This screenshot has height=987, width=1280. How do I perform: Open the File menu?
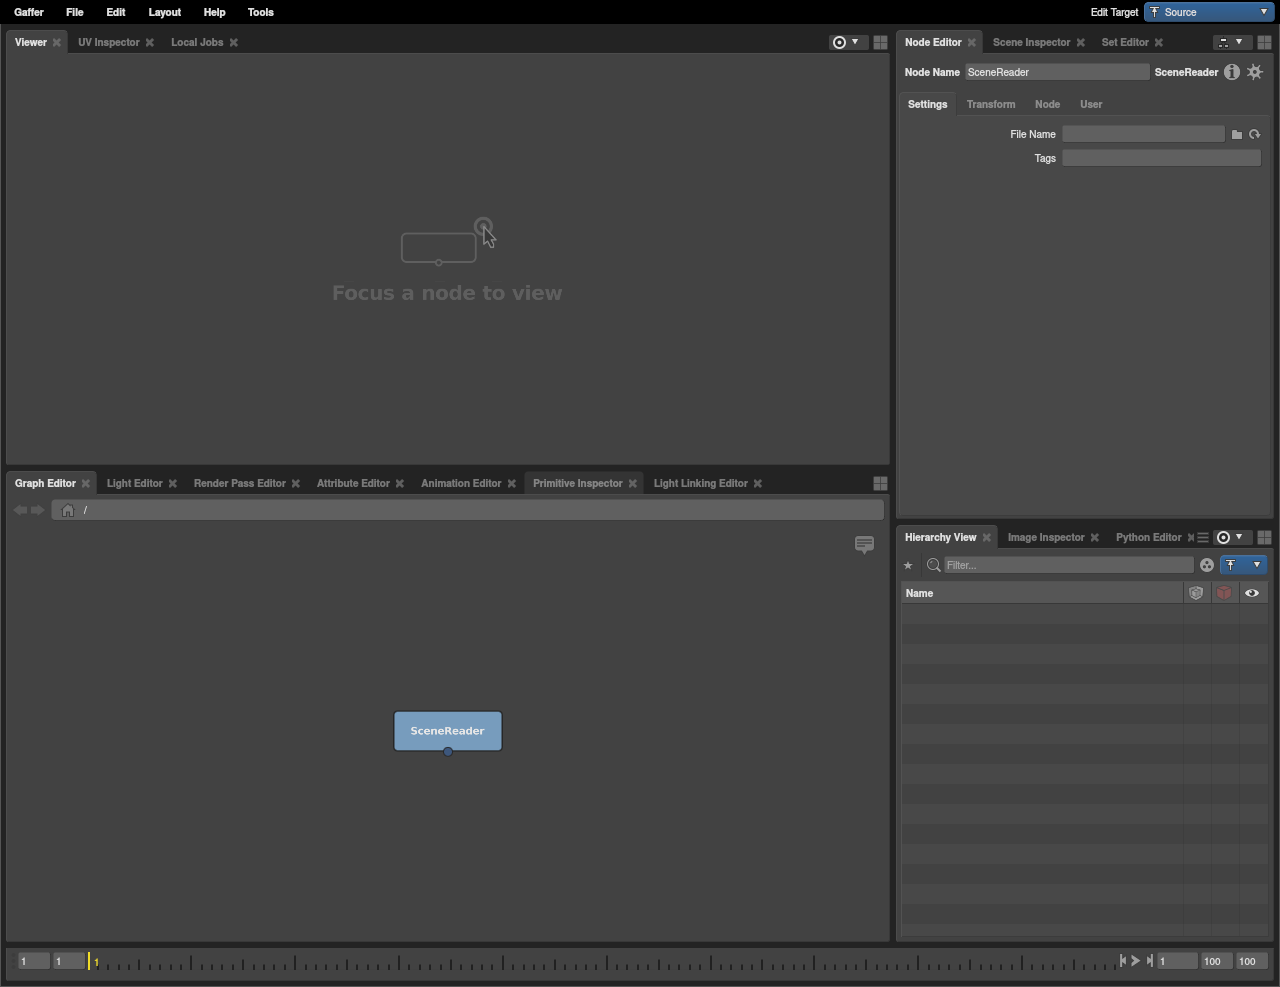point(75,12)
